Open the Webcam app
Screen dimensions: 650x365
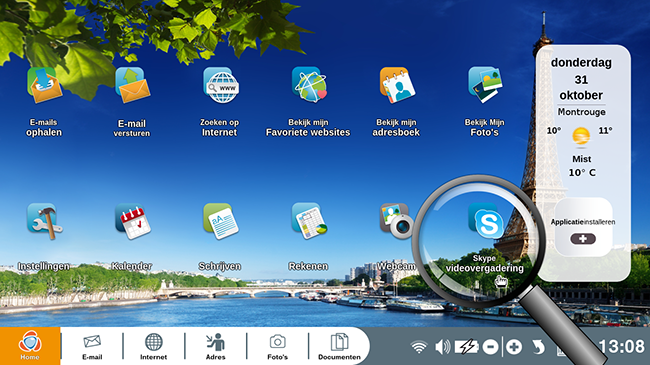[396, 221]
